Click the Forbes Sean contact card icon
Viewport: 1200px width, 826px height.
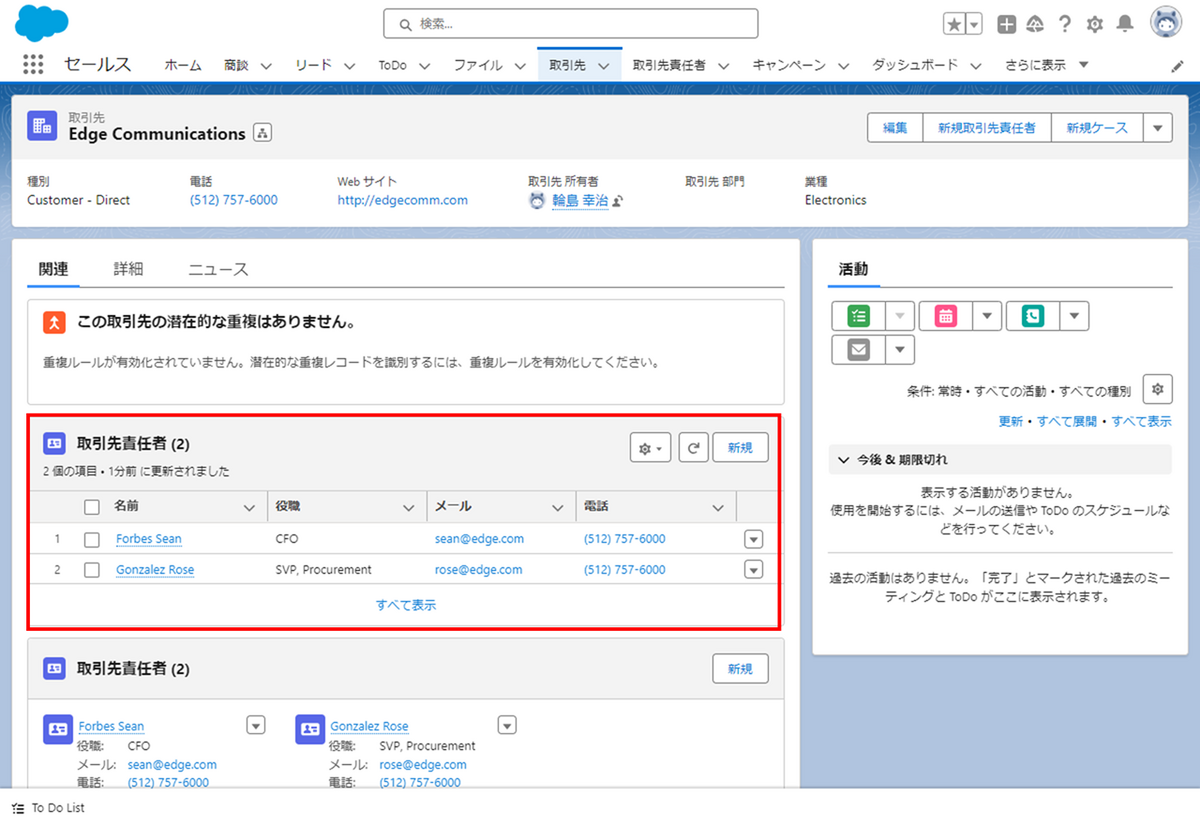[x=57, y=730]
